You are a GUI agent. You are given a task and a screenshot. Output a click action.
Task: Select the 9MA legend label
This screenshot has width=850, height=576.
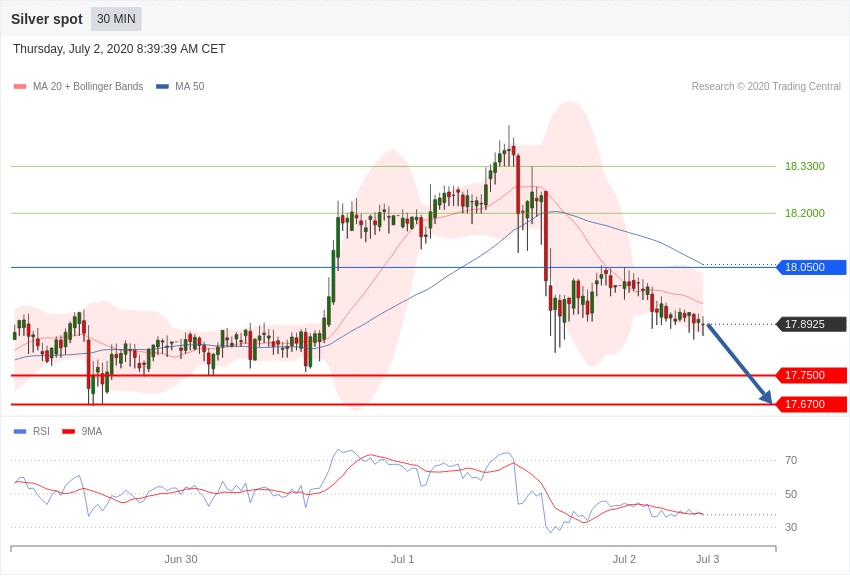pos(92,431)
